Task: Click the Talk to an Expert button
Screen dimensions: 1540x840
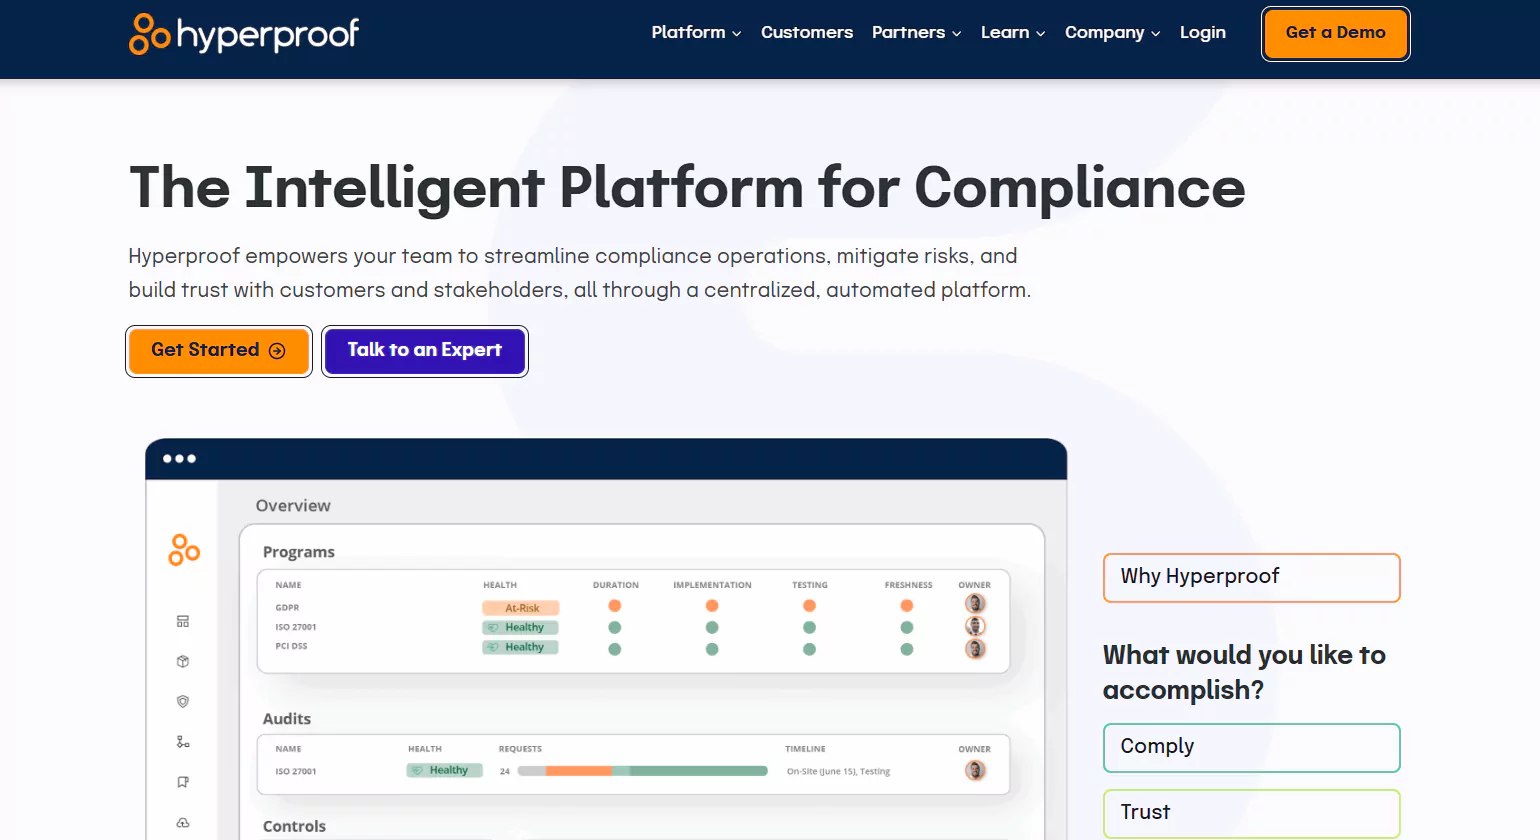Action: coord(424,351)
